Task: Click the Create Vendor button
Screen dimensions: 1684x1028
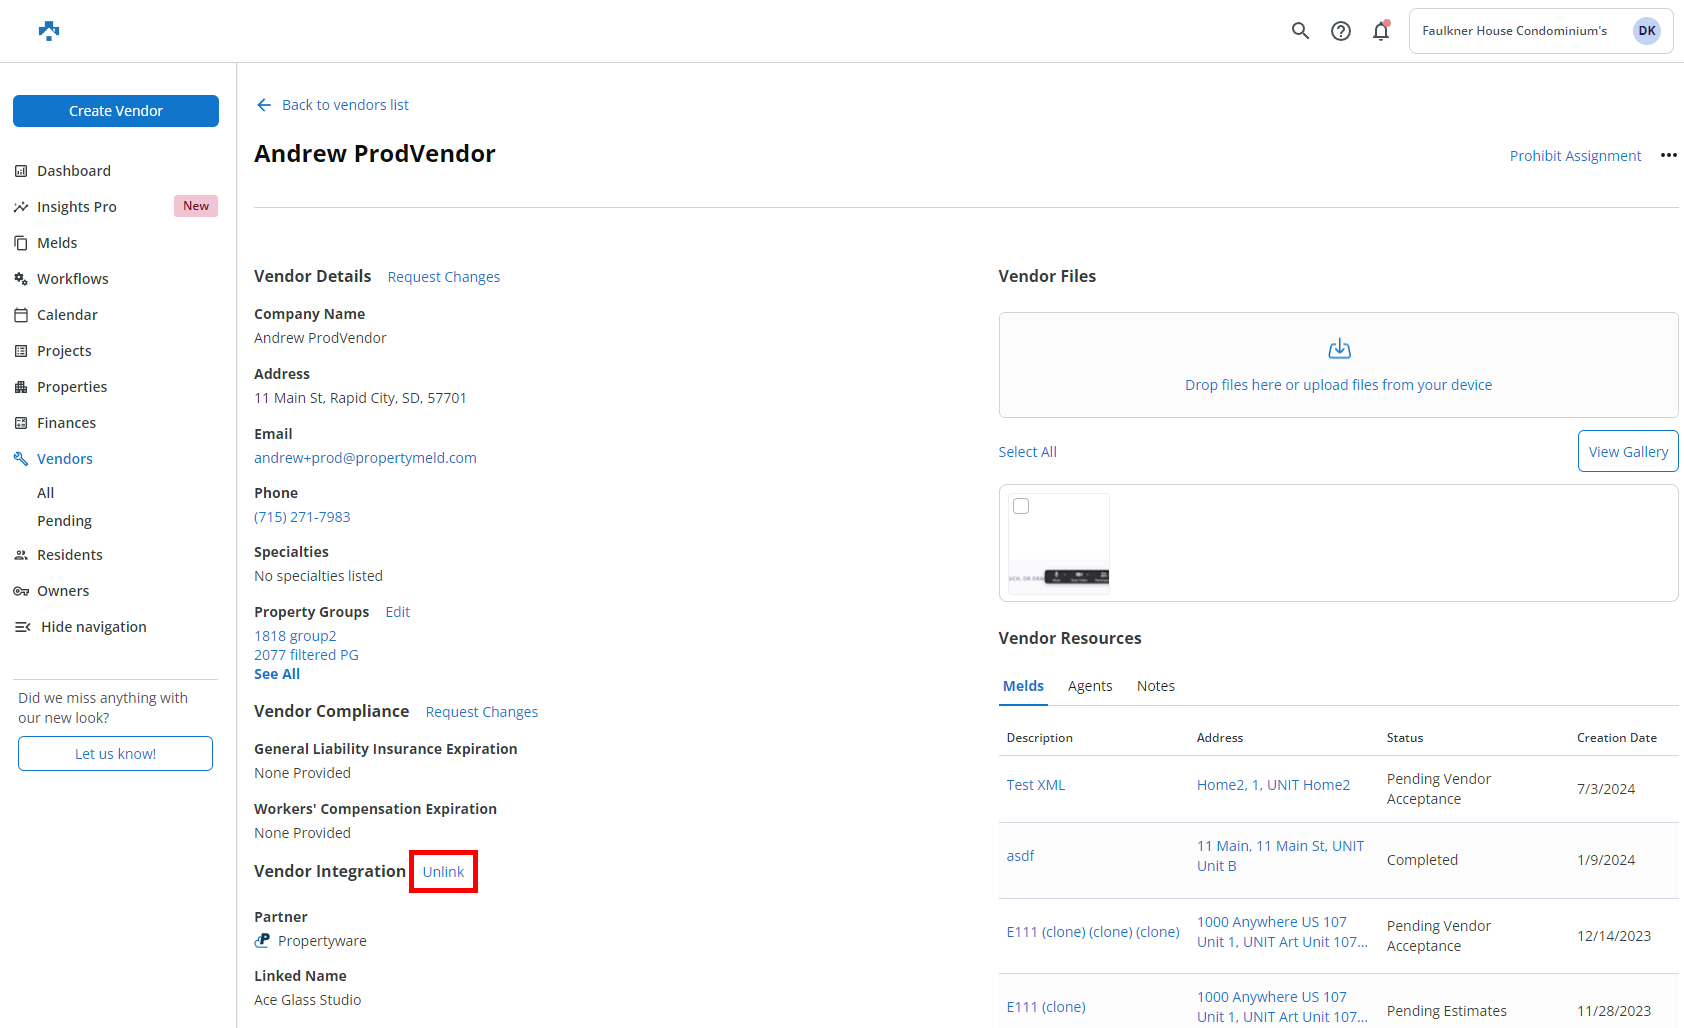Action: point(116,111)
